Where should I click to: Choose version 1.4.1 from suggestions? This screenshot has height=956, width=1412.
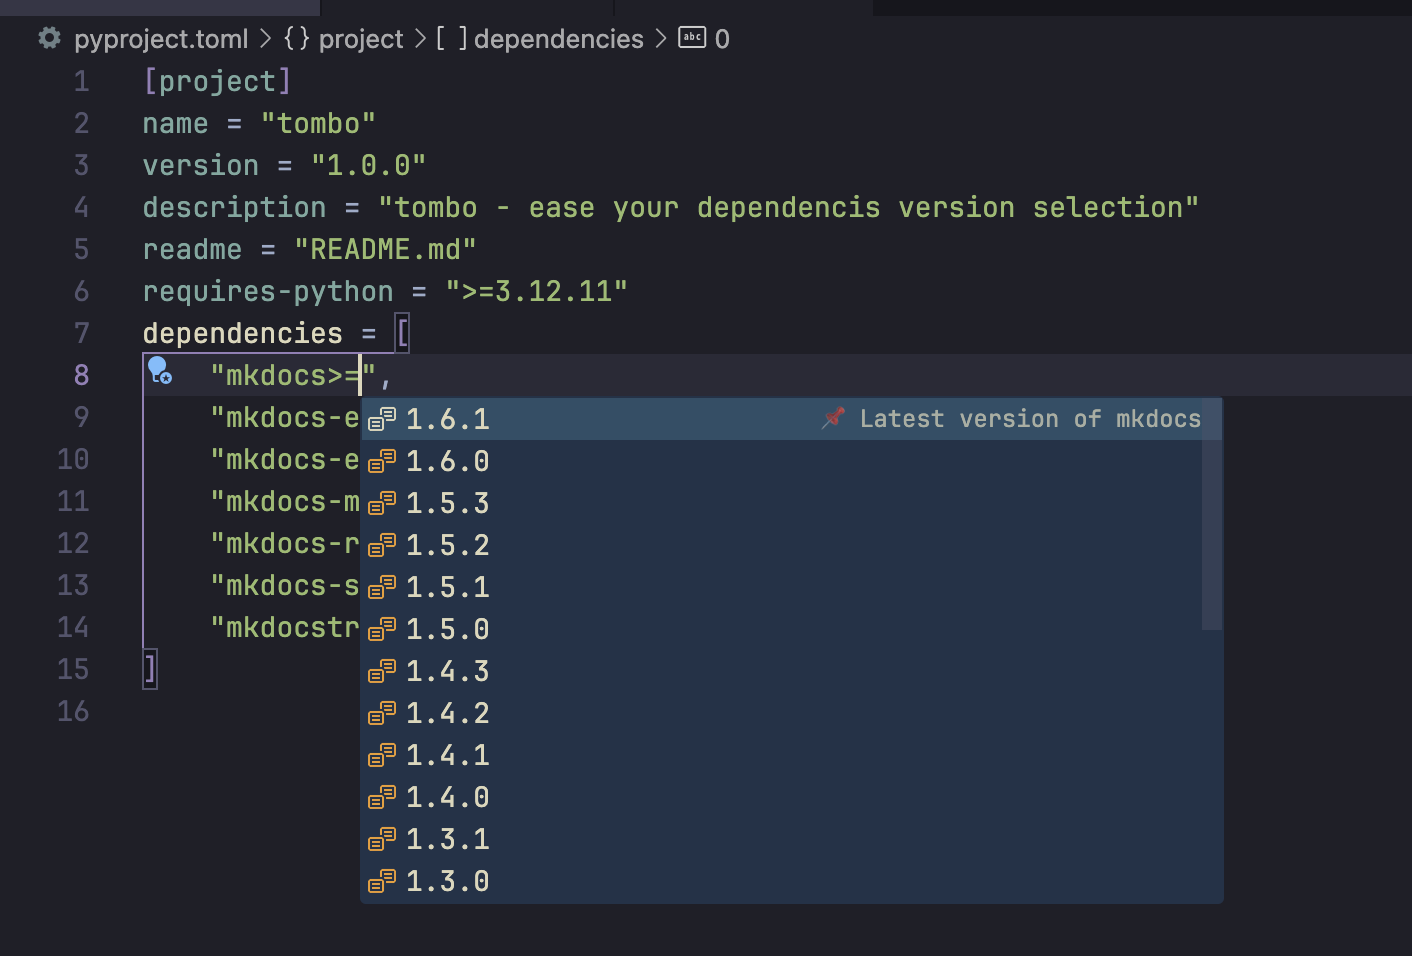click(x=791, y=755)
